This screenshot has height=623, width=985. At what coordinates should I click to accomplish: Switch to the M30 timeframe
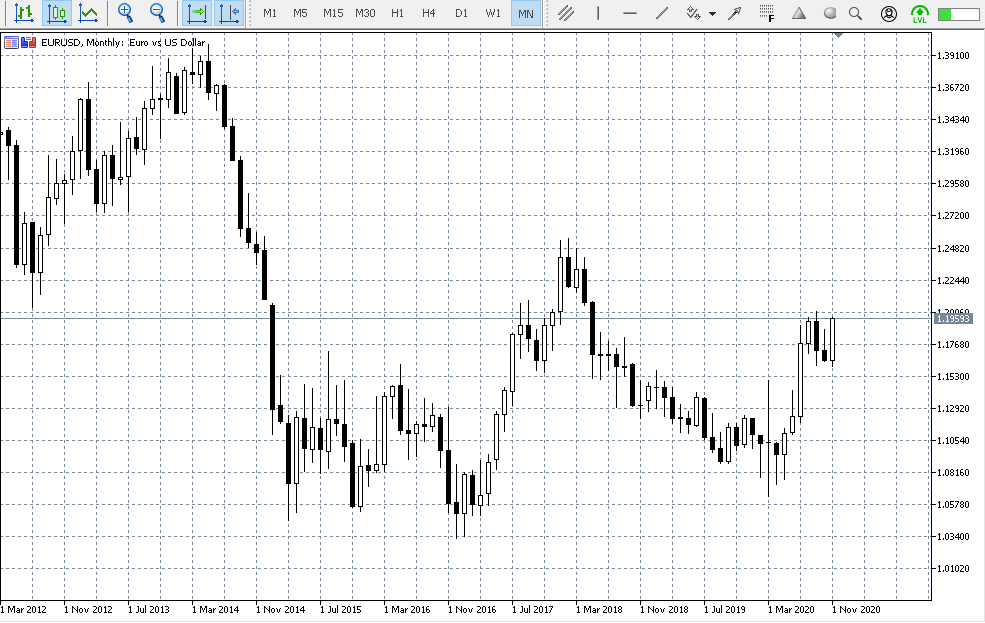[x=365, y=13]
